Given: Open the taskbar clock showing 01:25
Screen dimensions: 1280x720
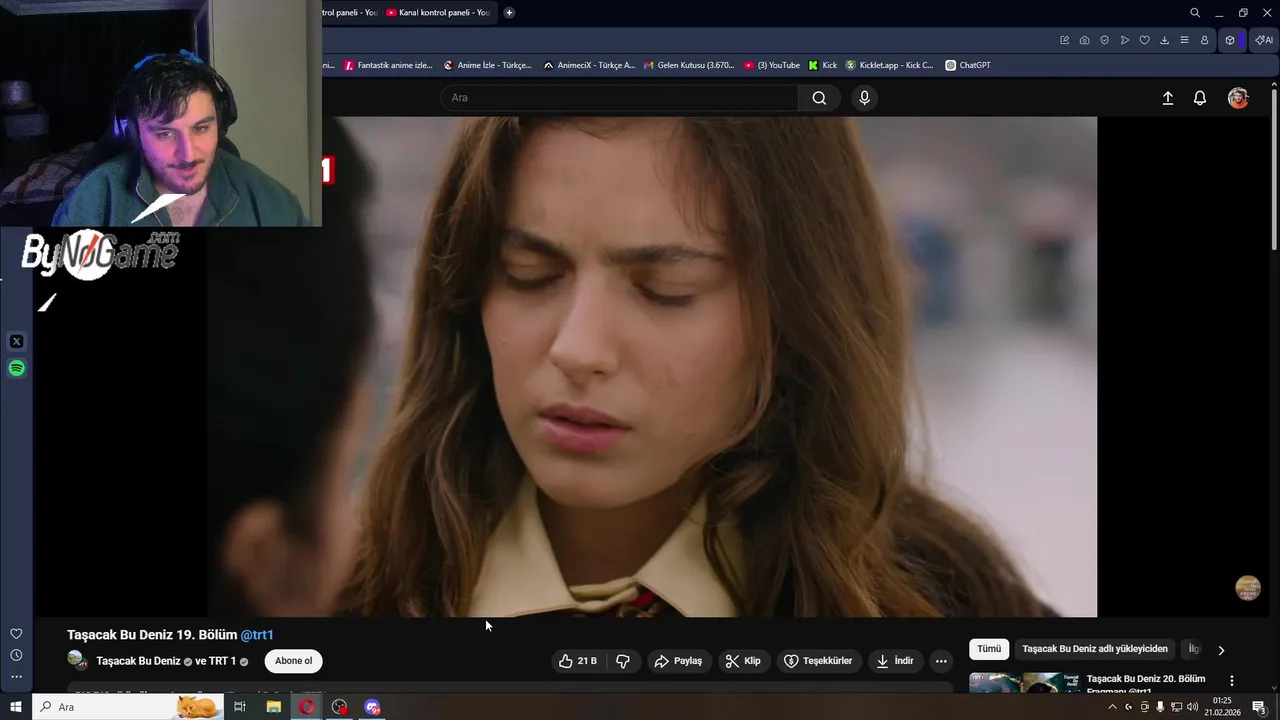Looking at the screenshot, I should (1222, 707).
